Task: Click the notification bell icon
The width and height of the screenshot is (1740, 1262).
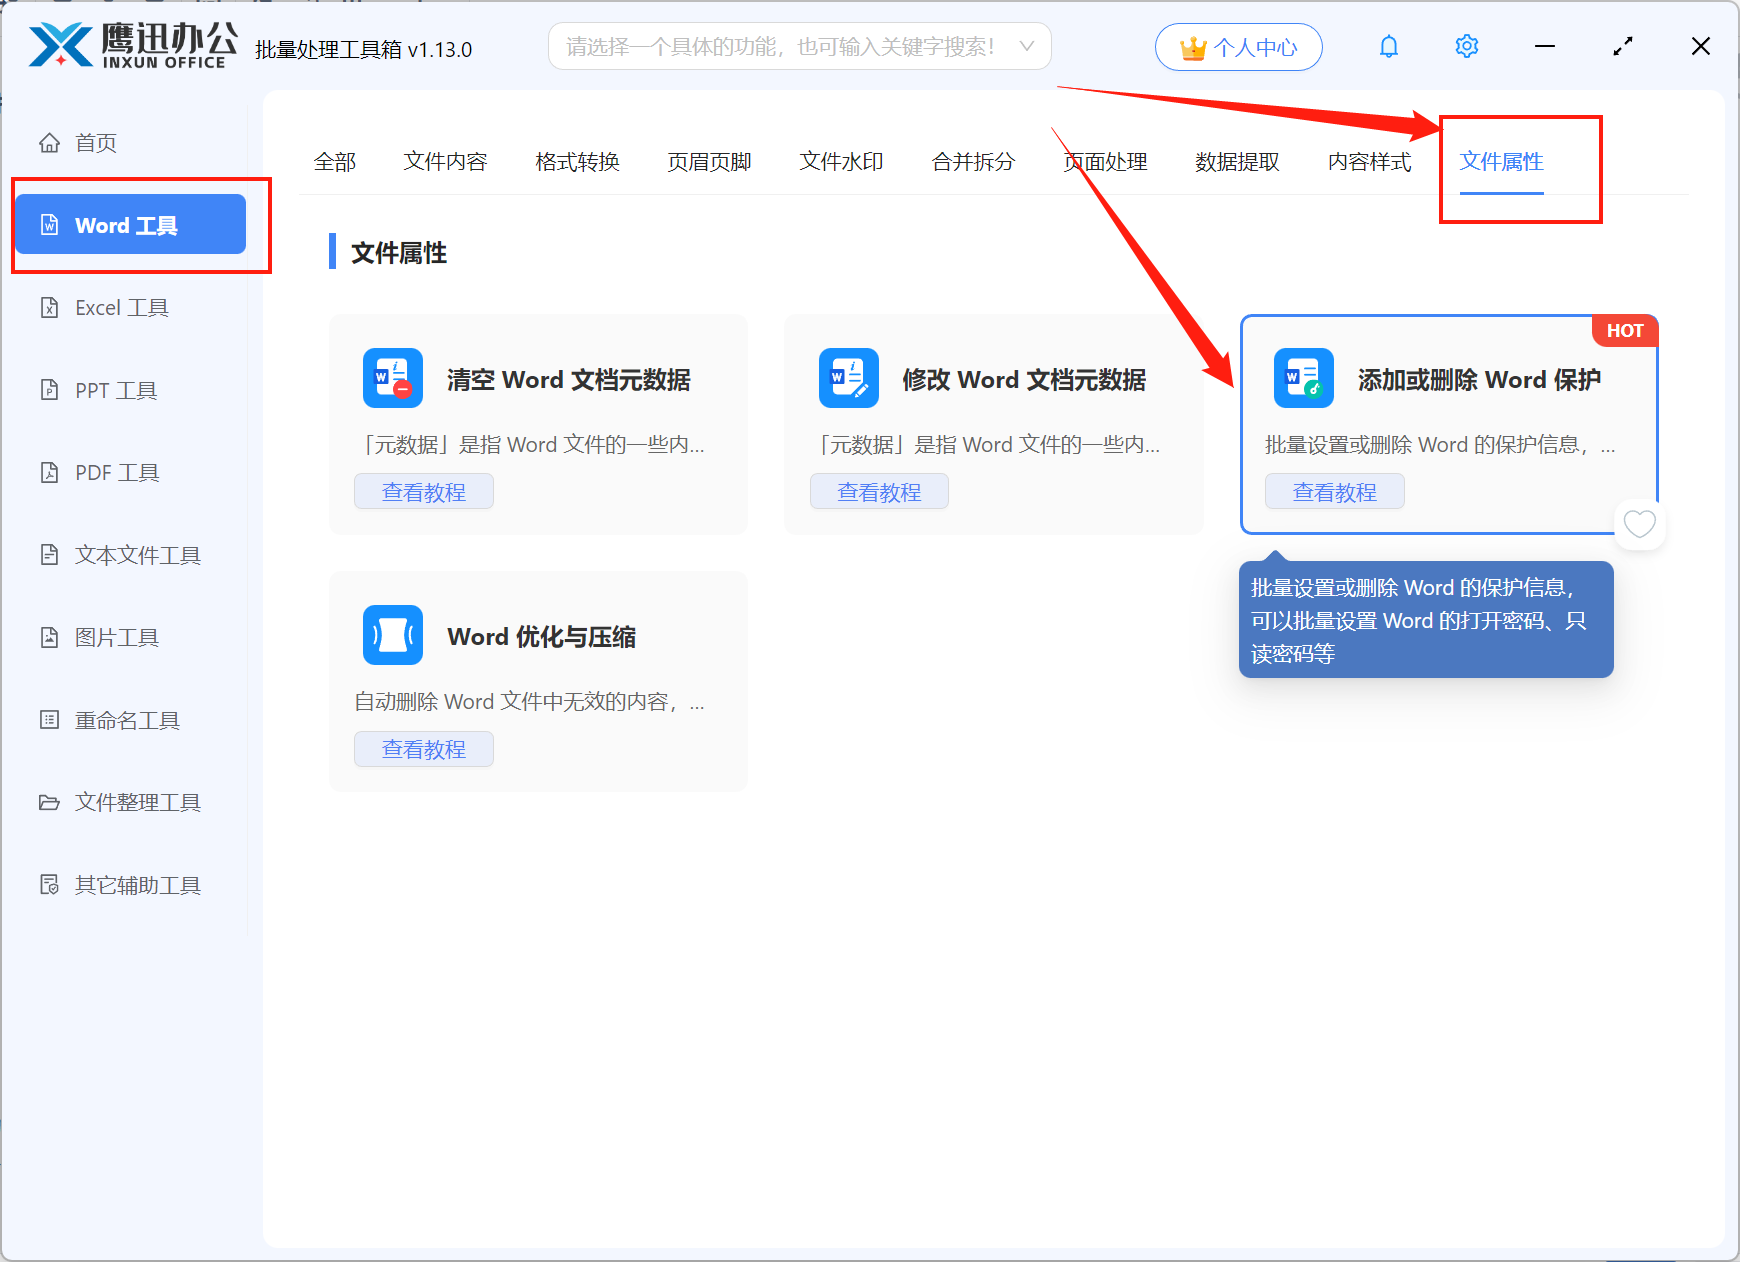Action: click(x=1389, y=47)
